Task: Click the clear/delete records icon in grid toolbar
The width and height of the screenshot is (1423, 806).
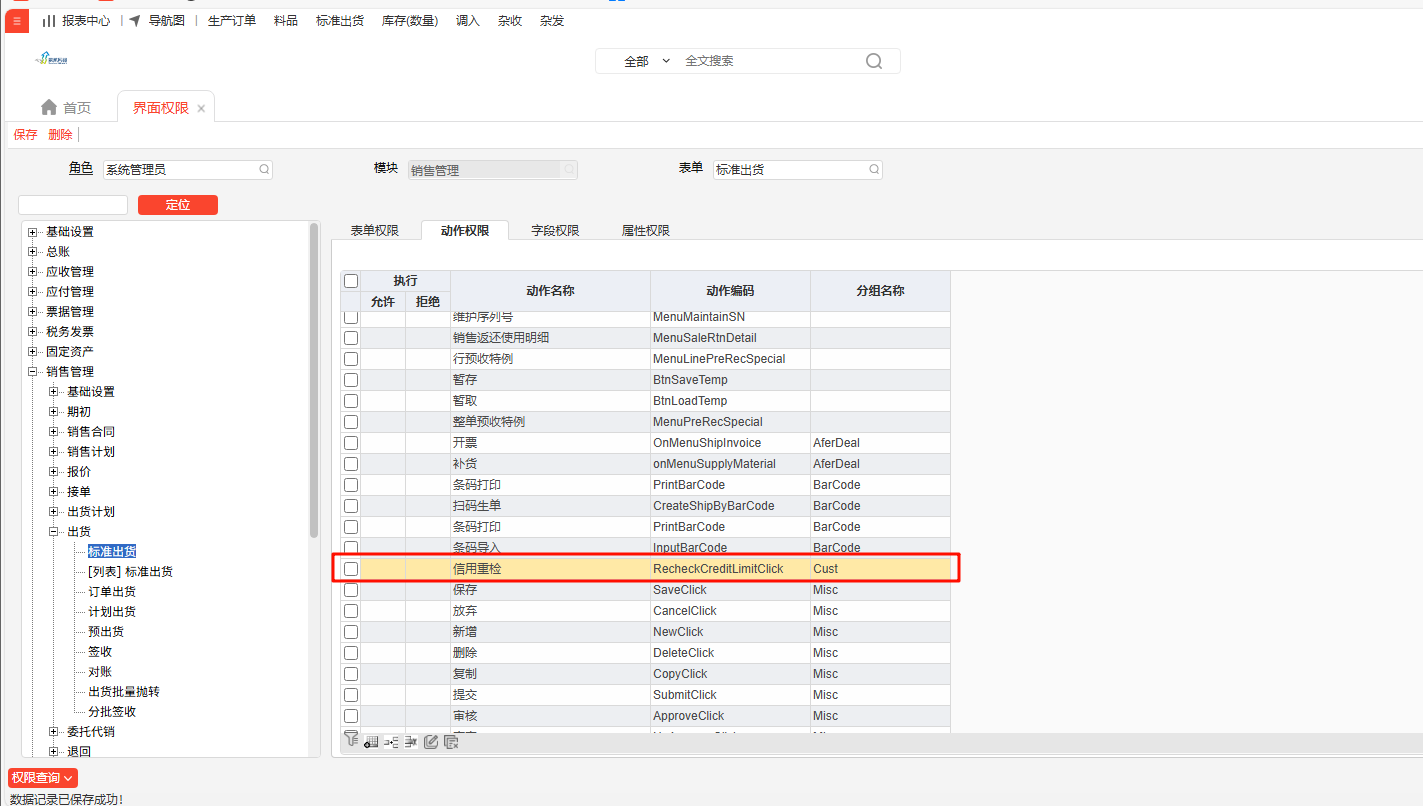Action: point(451,742)
